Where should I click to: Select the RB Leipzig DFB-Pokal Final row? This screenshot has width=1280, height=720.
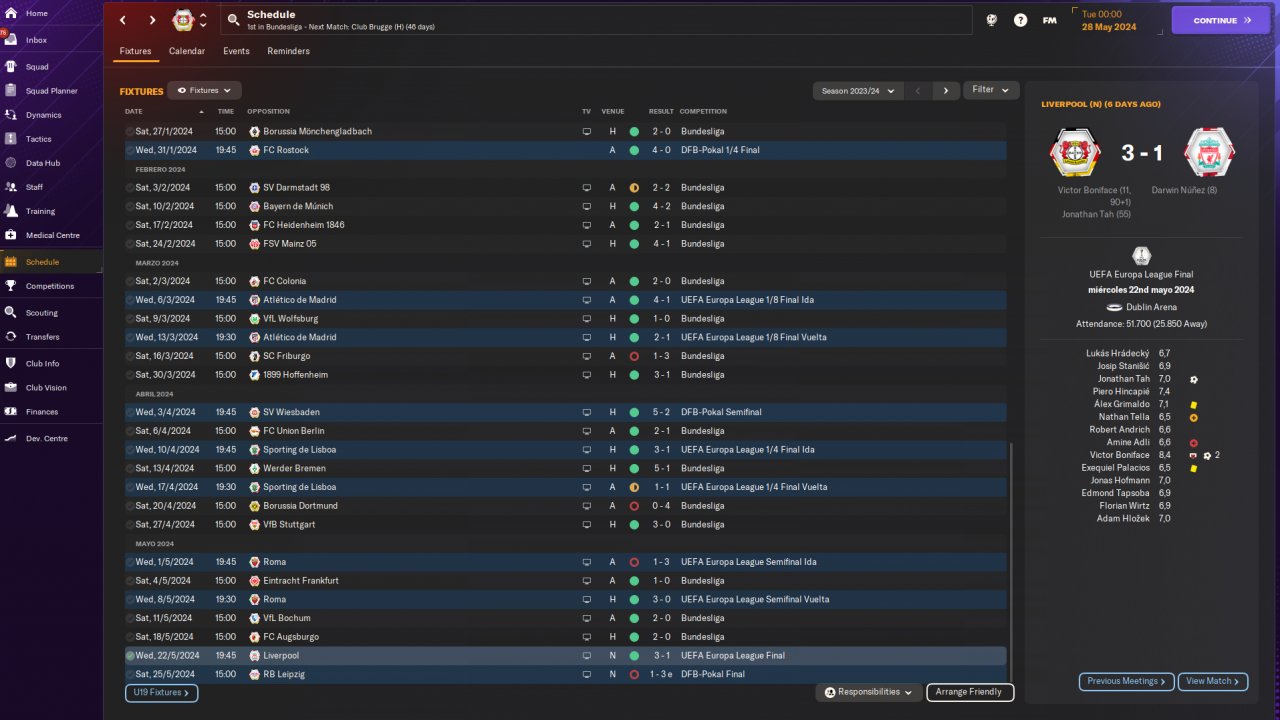pos(565,674)
